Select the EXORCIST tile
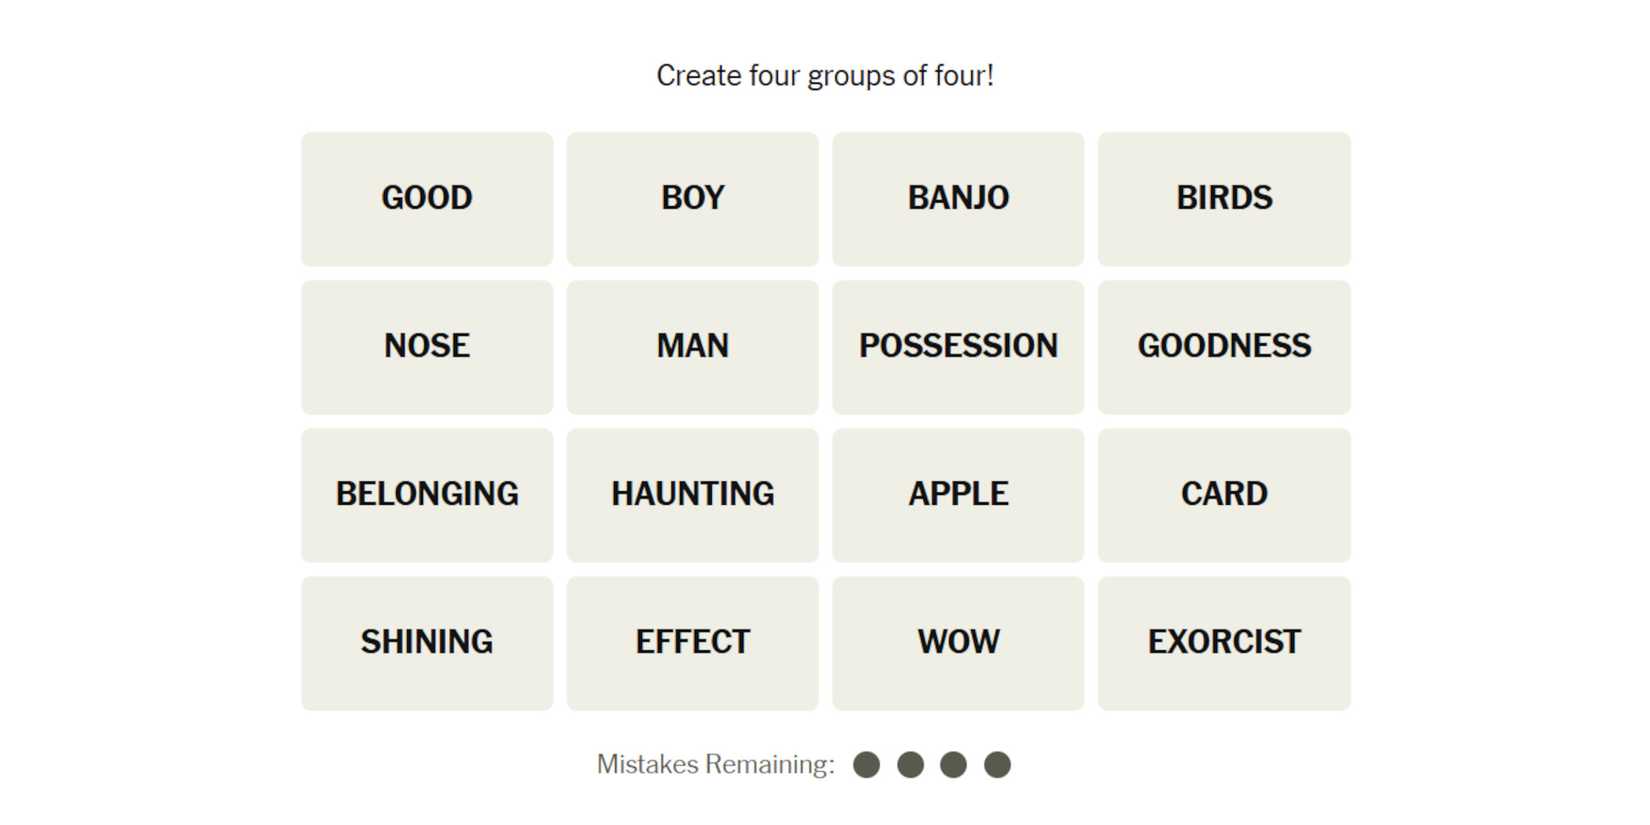Screen dimensions: 1650x825 (1224, 642)
